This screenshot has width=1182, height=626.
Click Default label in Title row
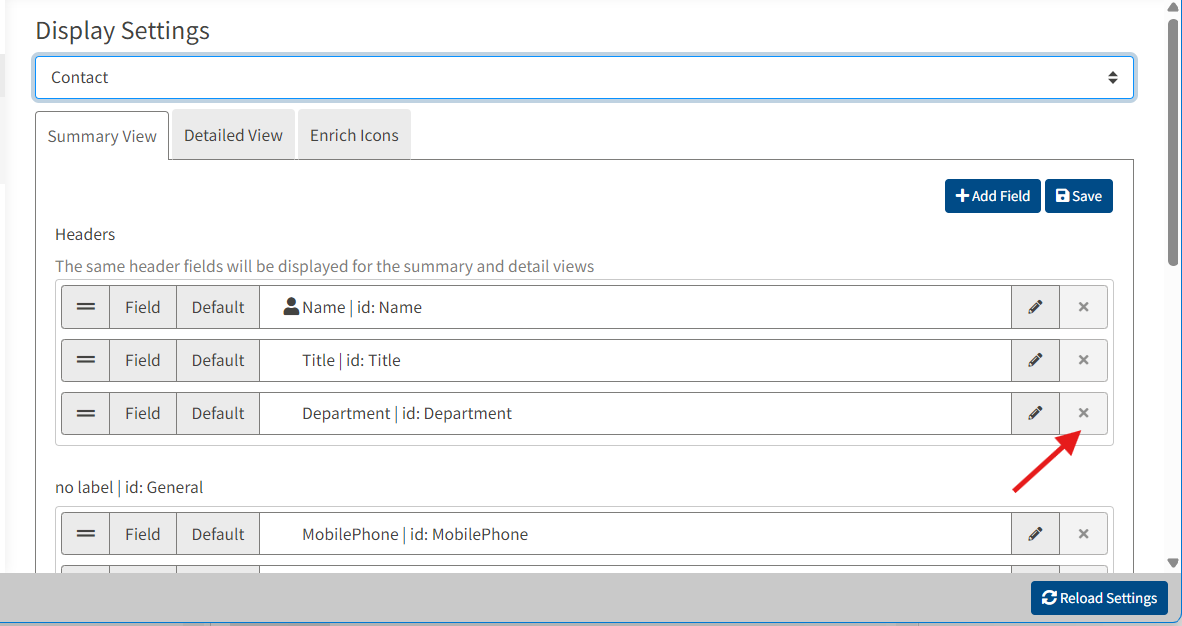pyautogui.click(x=218, y=361)
